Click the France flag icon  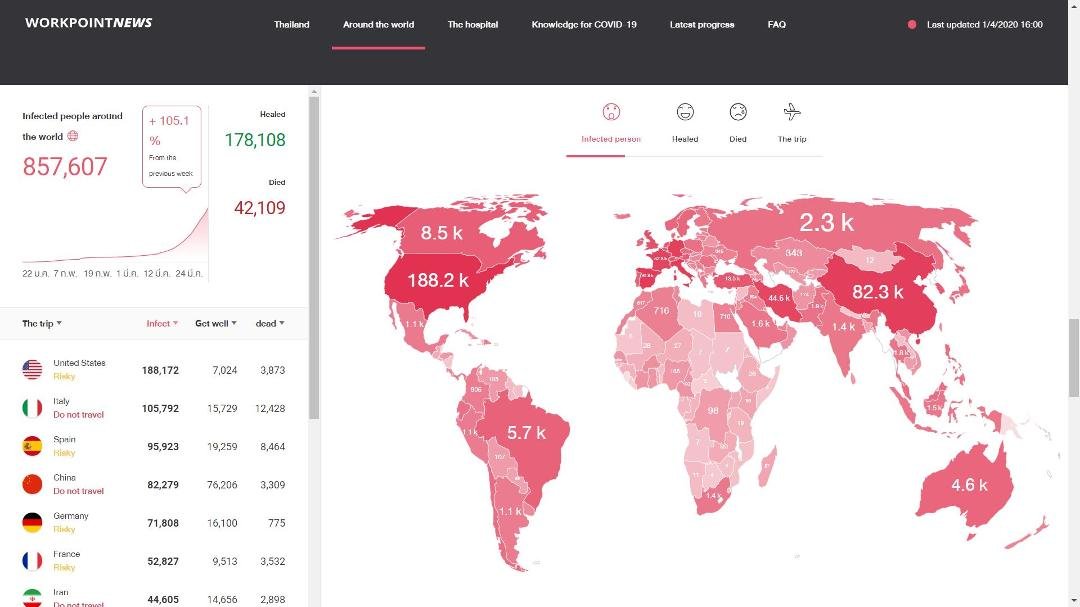coord(32,561)
